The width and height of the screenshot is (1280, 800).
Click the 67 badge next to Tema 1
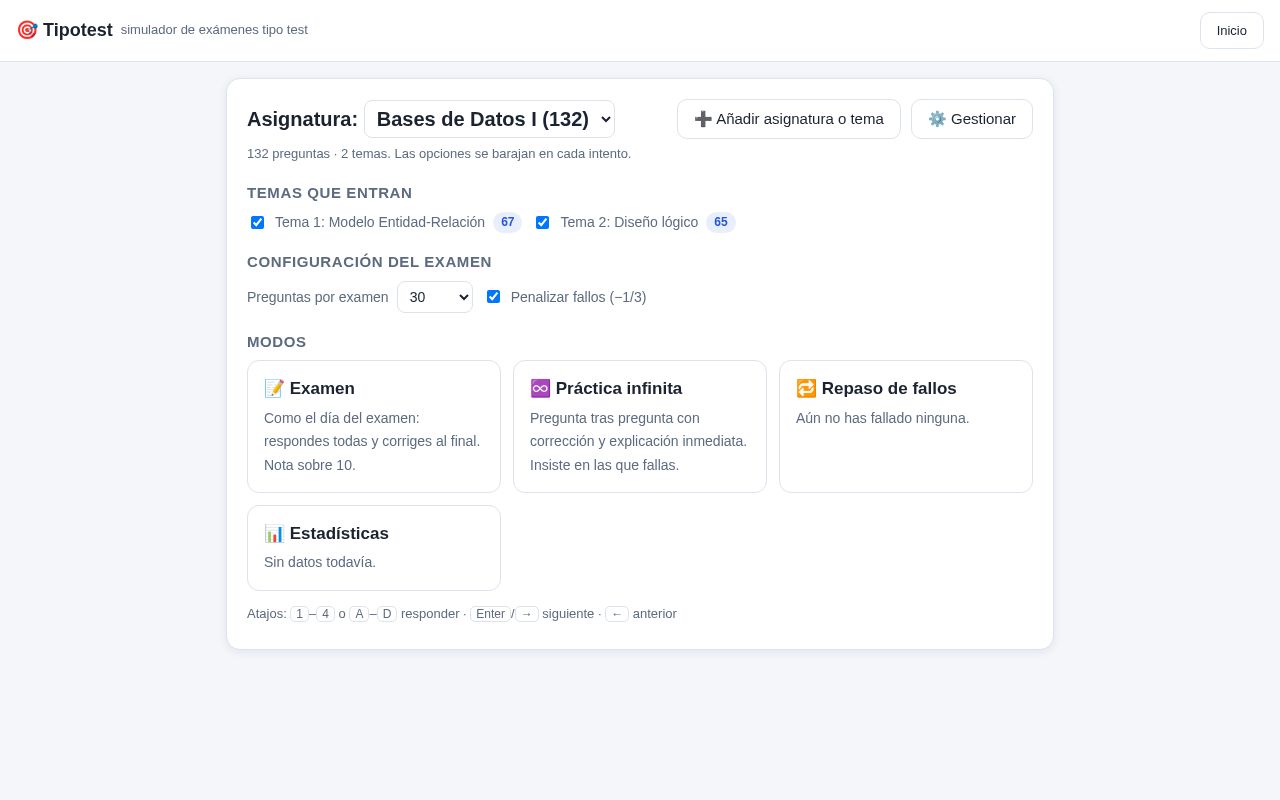click(x=508, y=222)
